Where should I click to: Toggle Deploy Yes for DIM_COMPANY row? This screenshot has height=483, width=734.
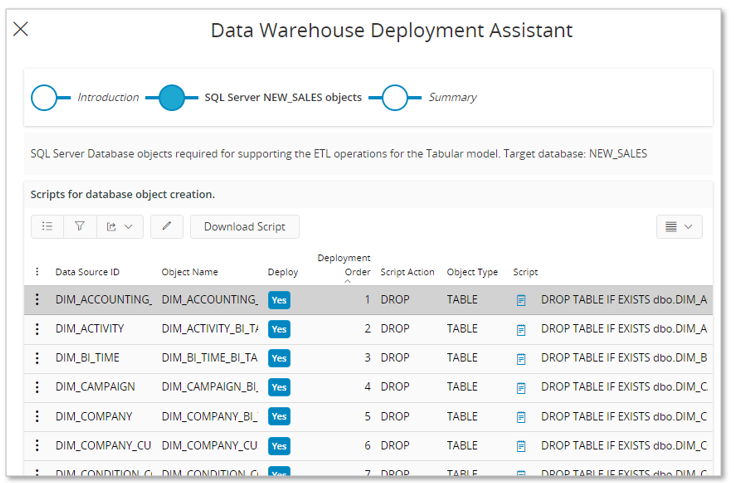[x=279, y=416]
